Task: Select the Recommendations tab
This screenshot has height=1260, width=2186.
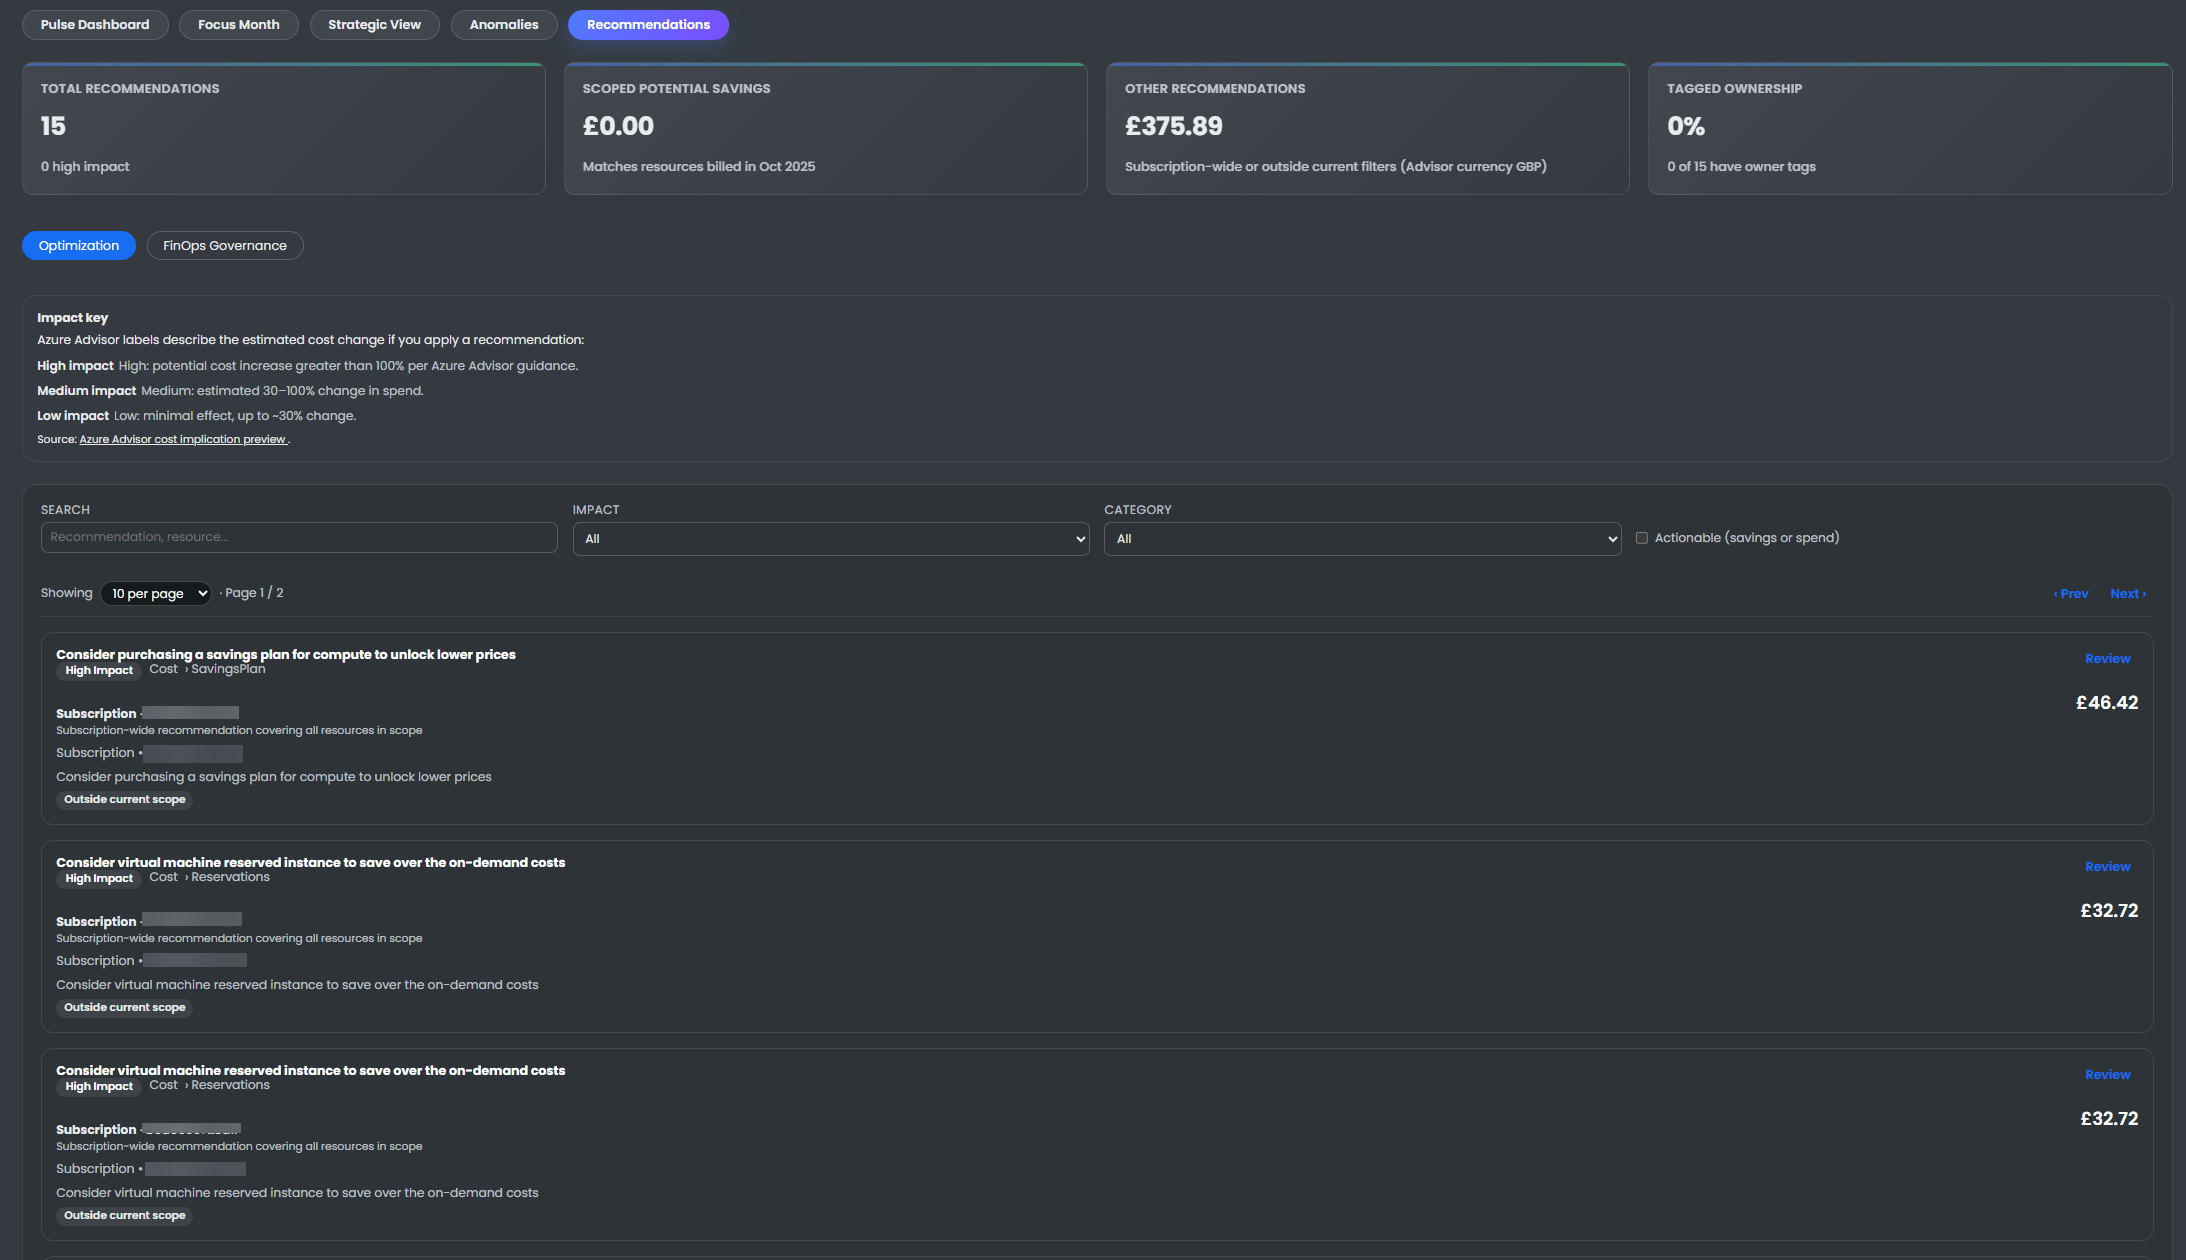Action: pos(648,25)
